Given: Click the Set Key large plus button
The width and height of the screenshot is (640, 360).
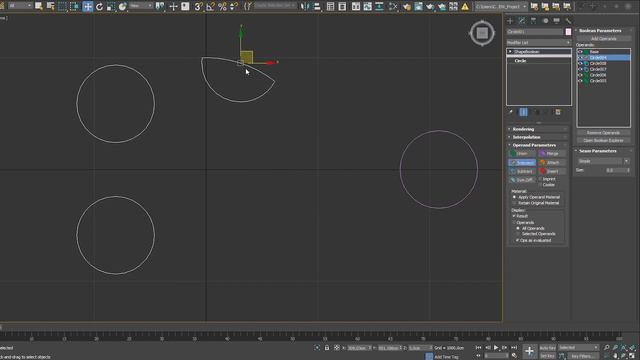Looking at the screenshot, I should click(x=529, y=351).
